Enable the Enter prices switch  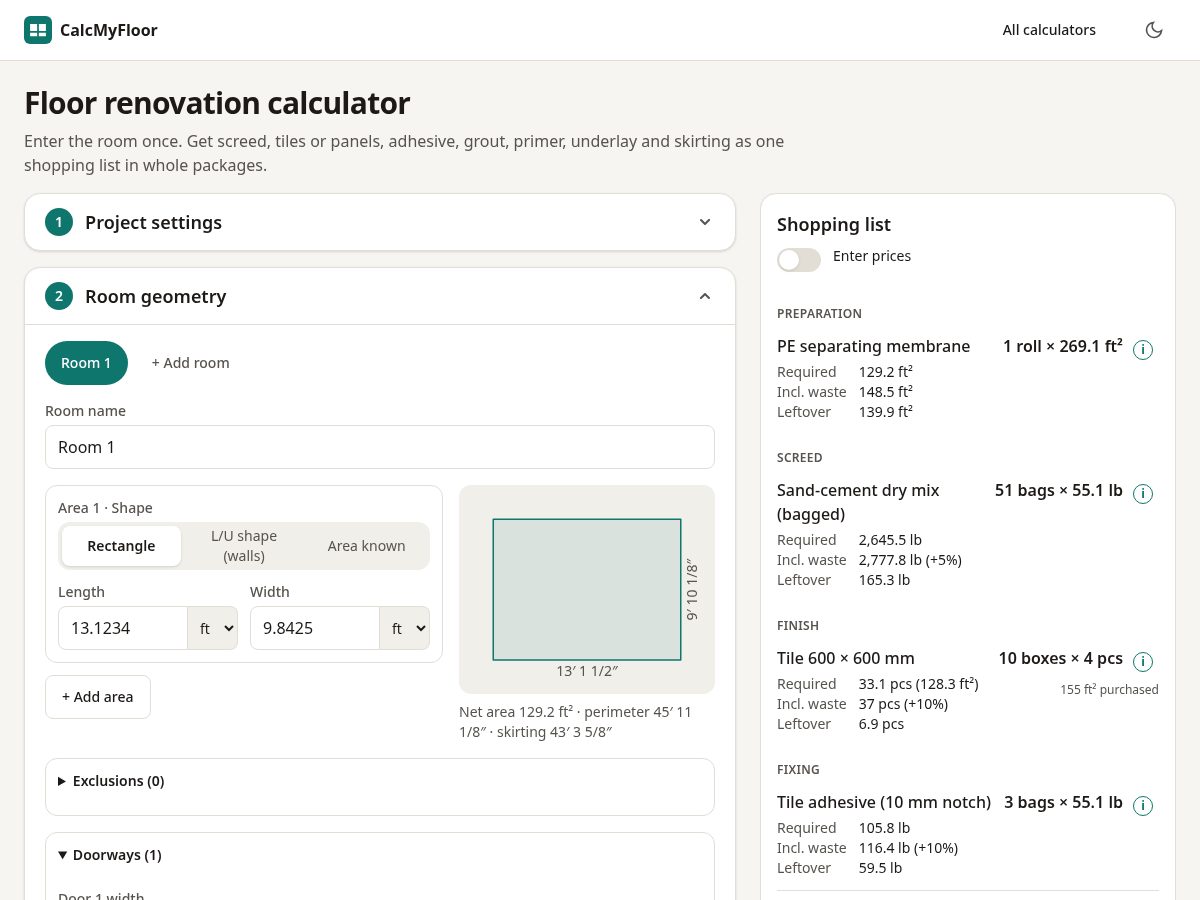(x=799, y=260)
